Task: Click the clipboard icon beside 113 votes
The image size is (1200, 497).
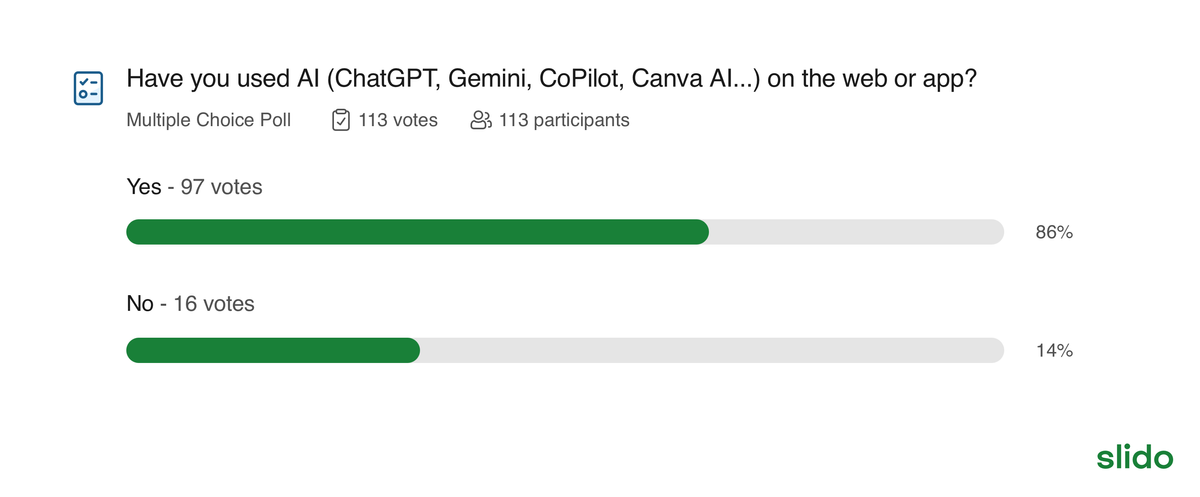Action: 340,120
